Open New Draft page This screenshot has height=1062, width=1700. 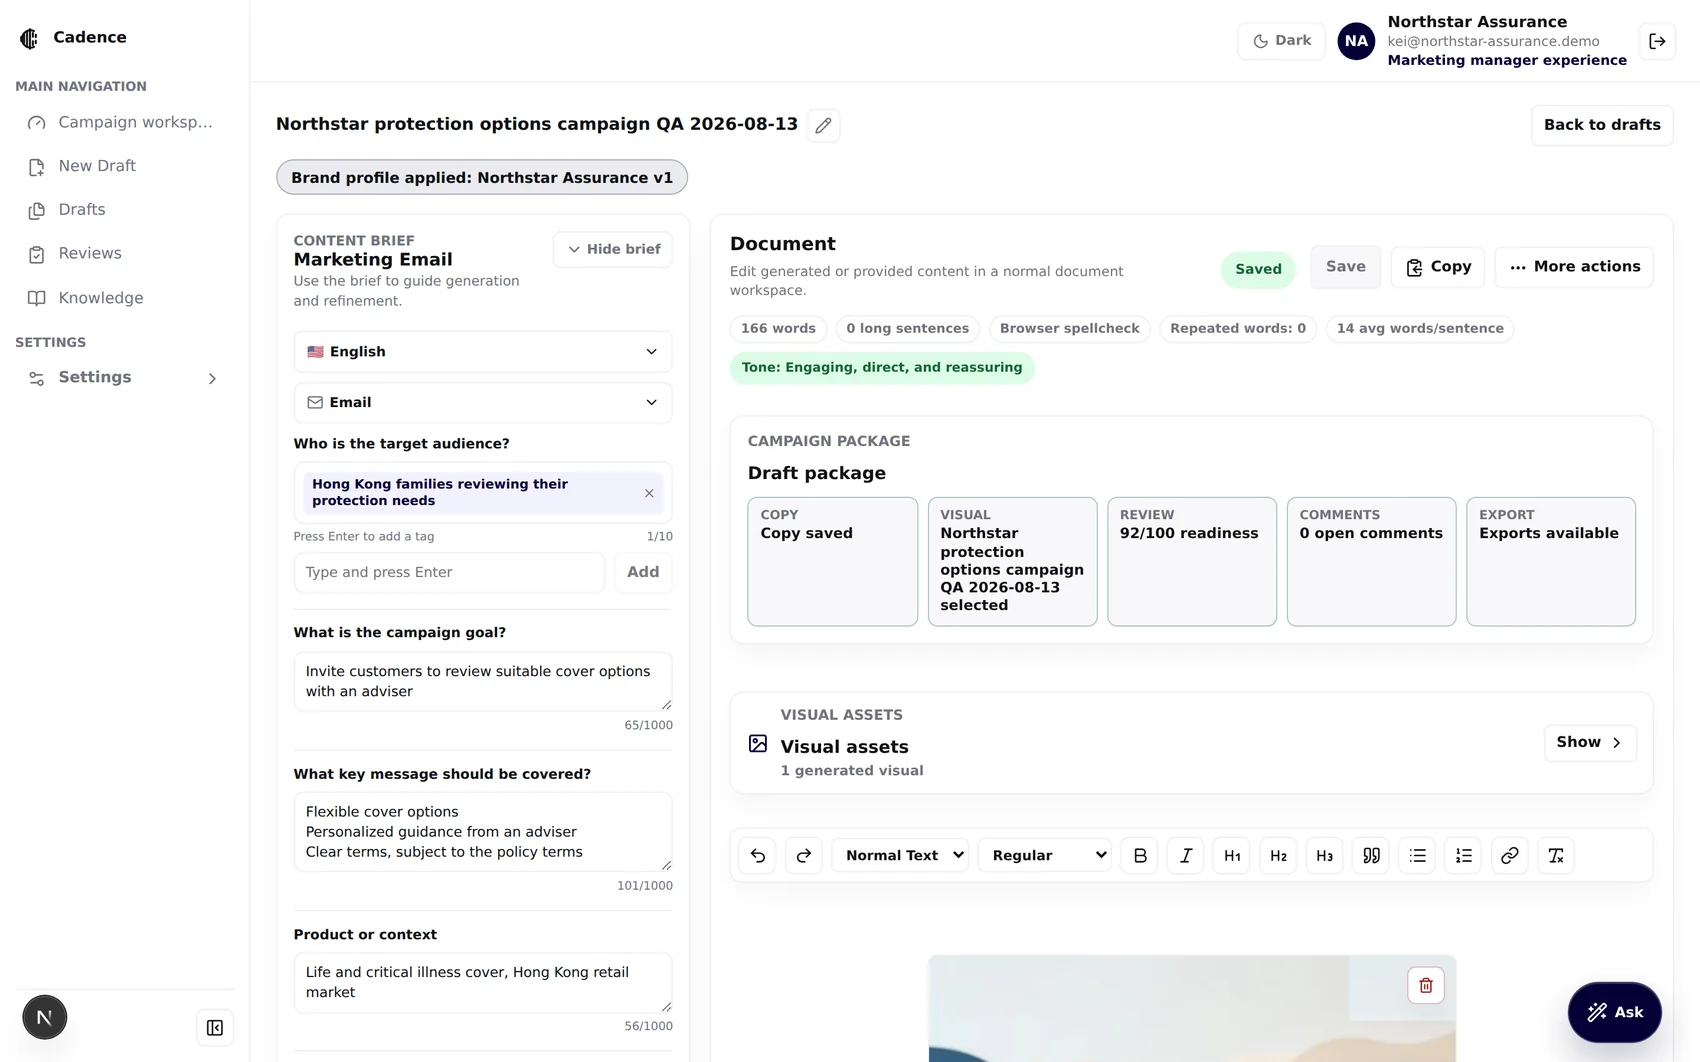[x=124, y=166]
